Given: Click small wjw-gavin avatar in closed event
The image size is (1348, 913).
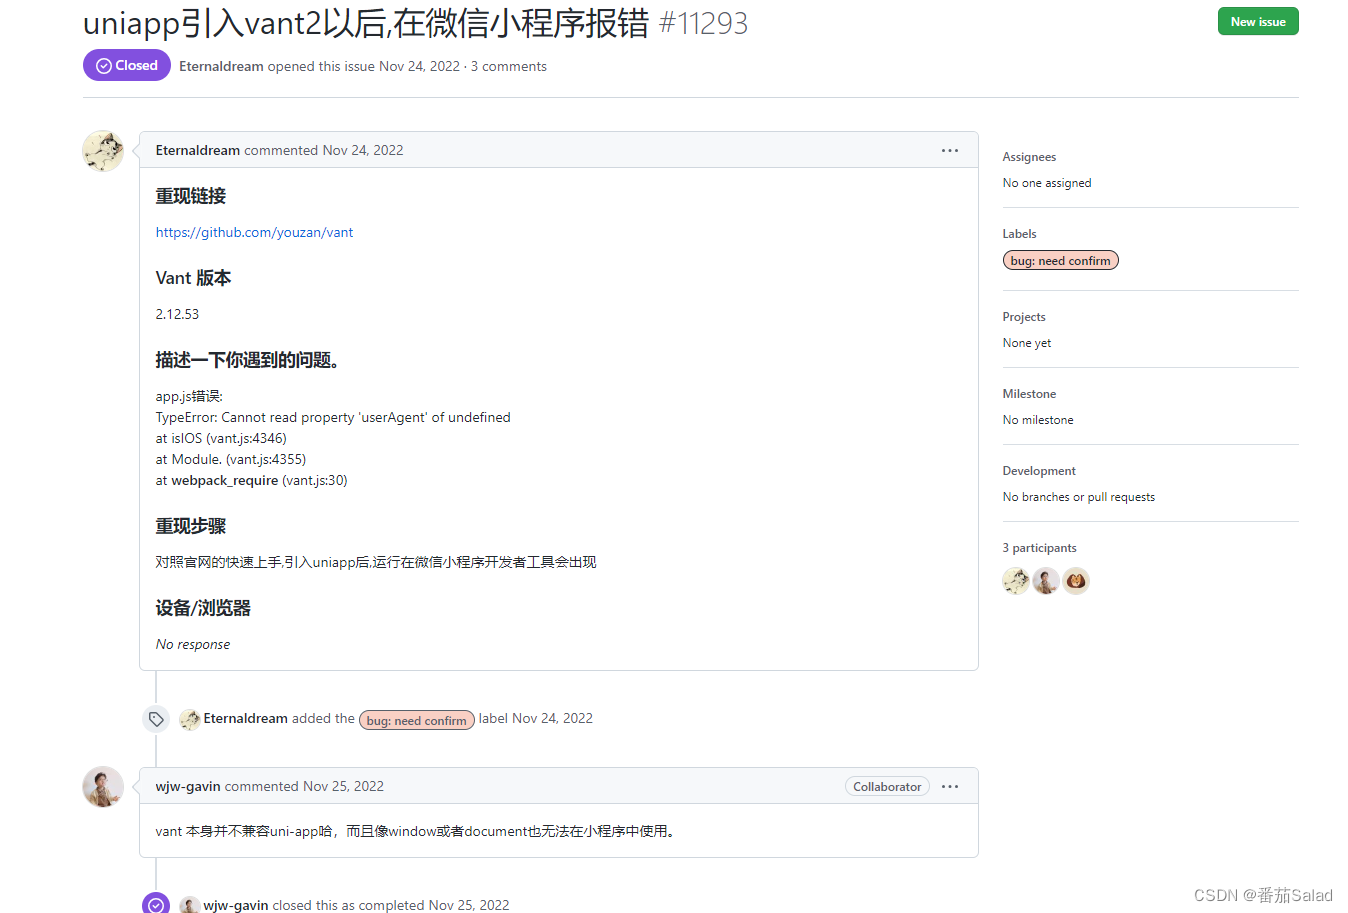Looking at the screenshot, I should tap(190, 905).
